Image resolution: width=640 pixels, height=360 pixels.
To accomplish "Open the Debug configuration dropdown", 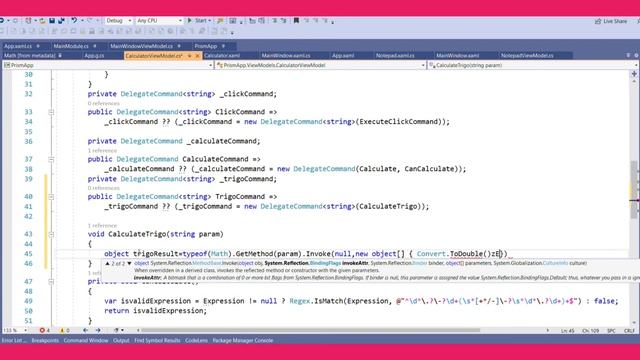I will [118, 20].
